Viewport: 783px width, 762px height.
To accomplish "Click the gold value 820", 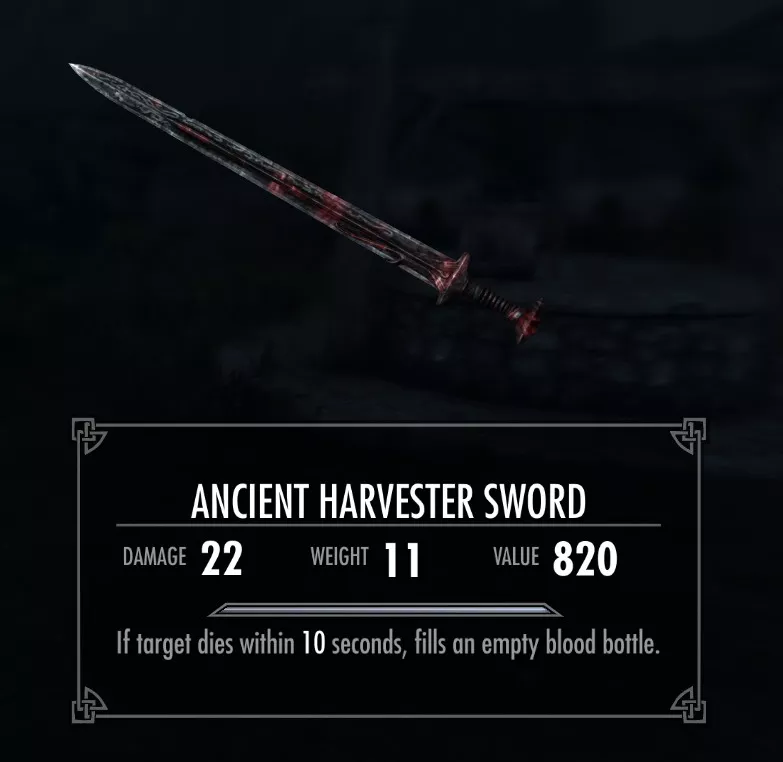I will 585,559.
